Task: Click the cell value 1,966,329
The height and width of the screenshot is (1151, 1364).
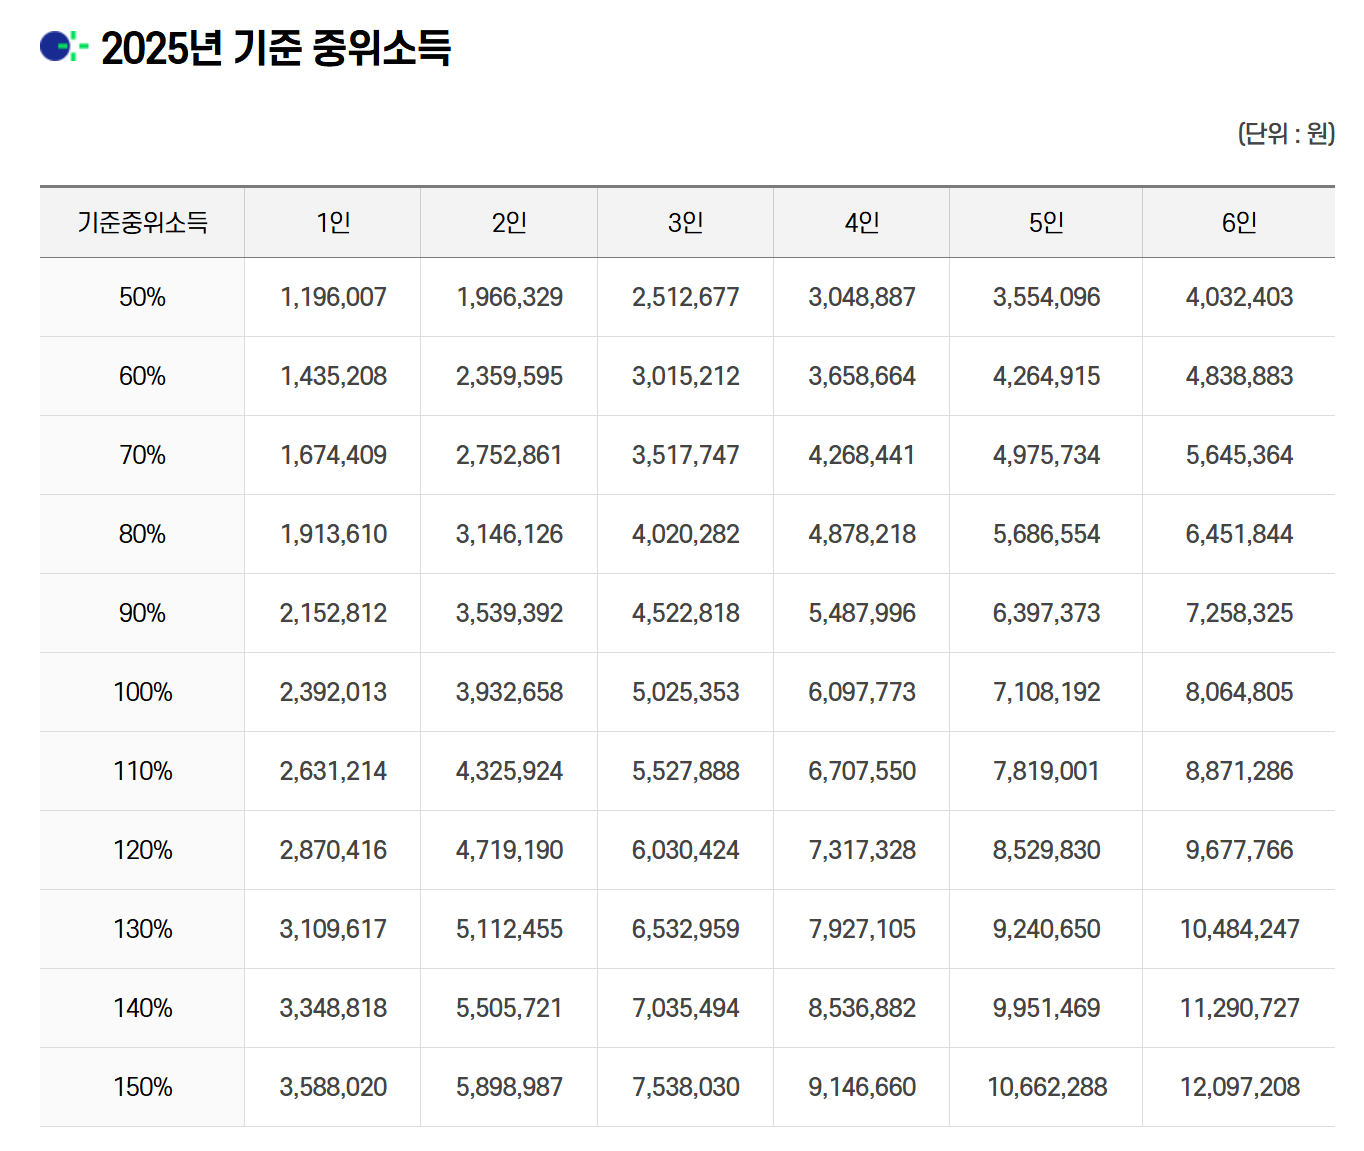Action: pos(509,297)
